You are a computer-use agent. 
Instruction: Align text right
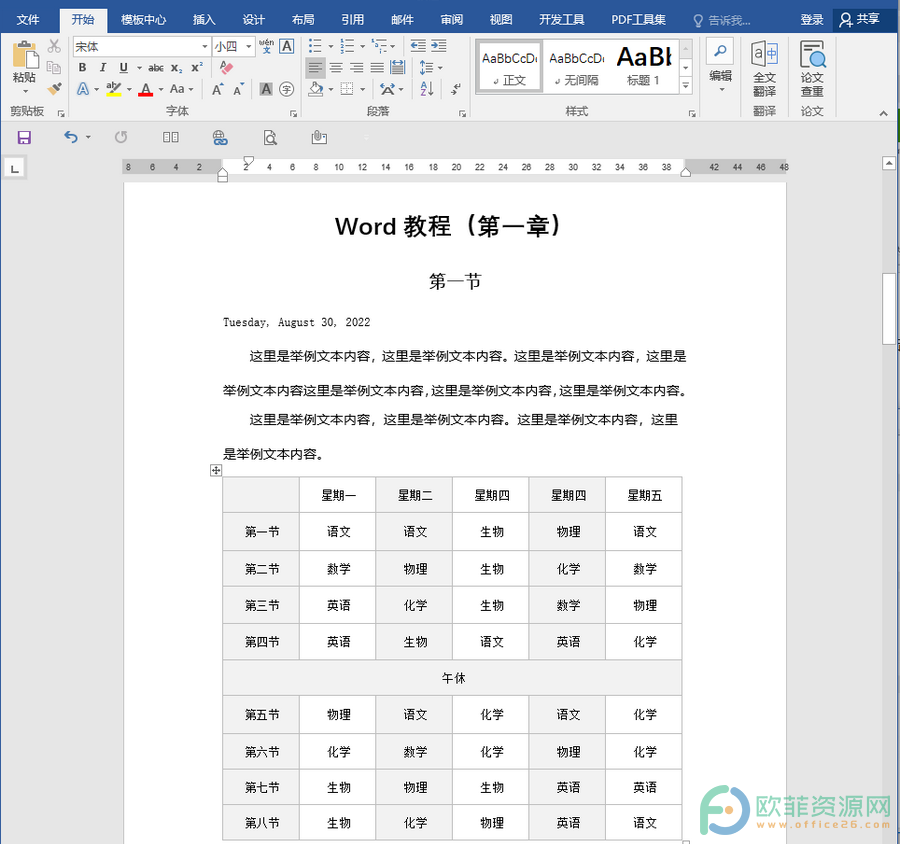click(x=356, y=68)
